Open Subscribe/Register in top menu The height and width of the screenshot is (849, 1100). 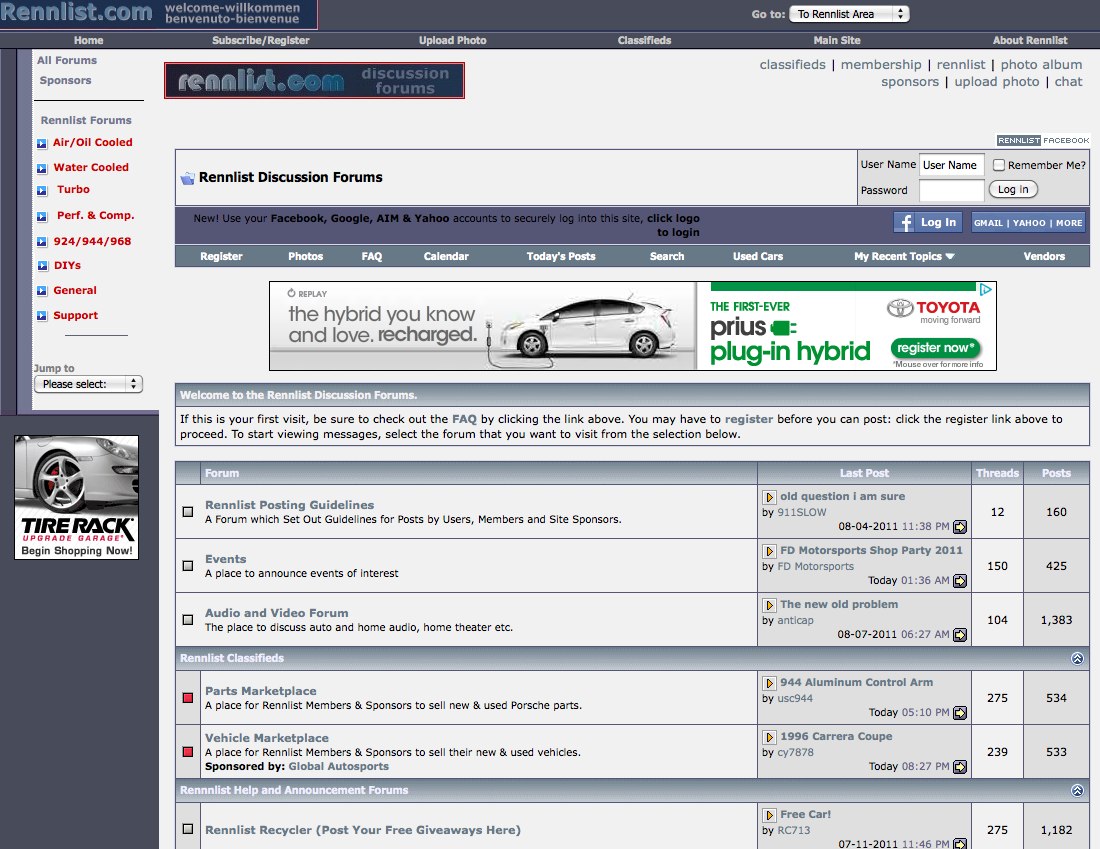point(260,41)
